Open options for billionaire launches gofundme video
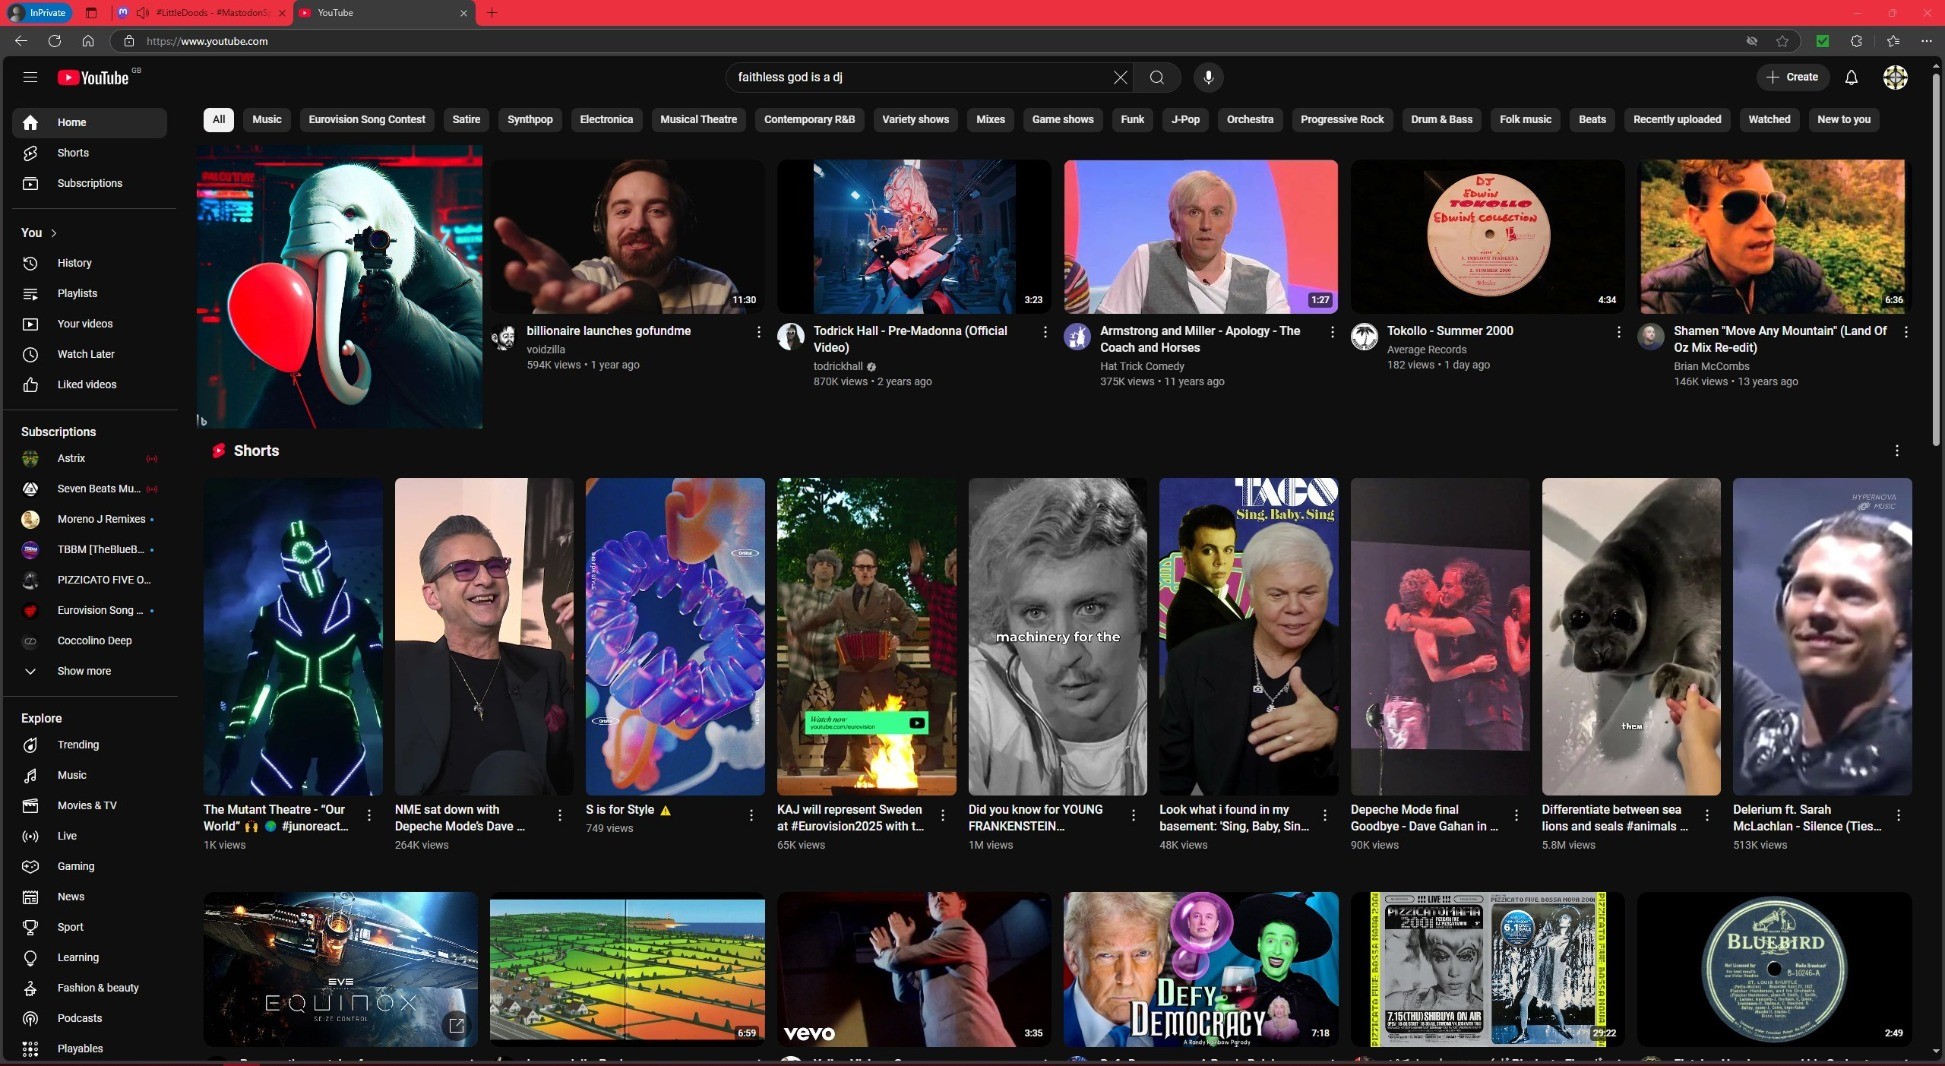Viewport: 1945px width, 1066px height. point(758,332)
